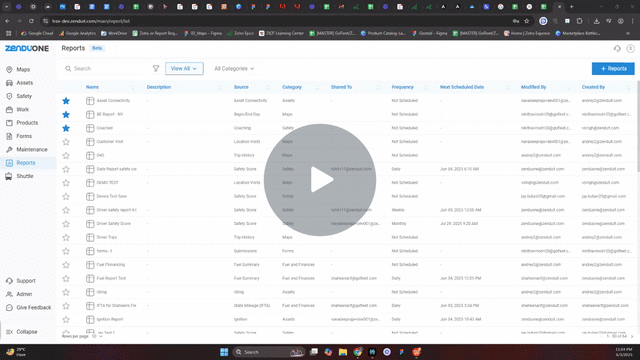The height and width of the screenshot is (360, 640).
Task: Sort by the Source column
Action: click(x=241, y=87)
